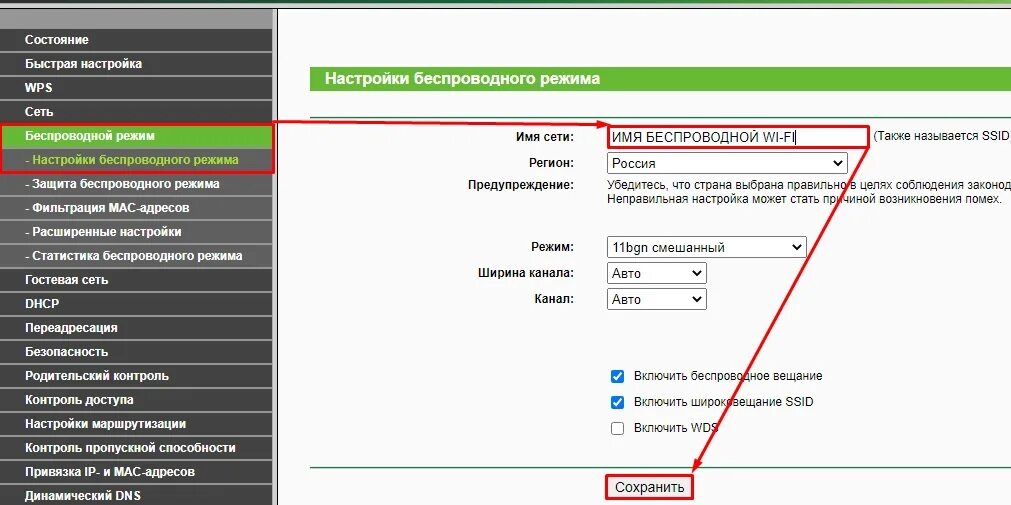The height and width of the screenshot is (505, 1011).
Task: Click the 'Также называется SSID' note
Action: pyautogui.click(x=942, y=137)
